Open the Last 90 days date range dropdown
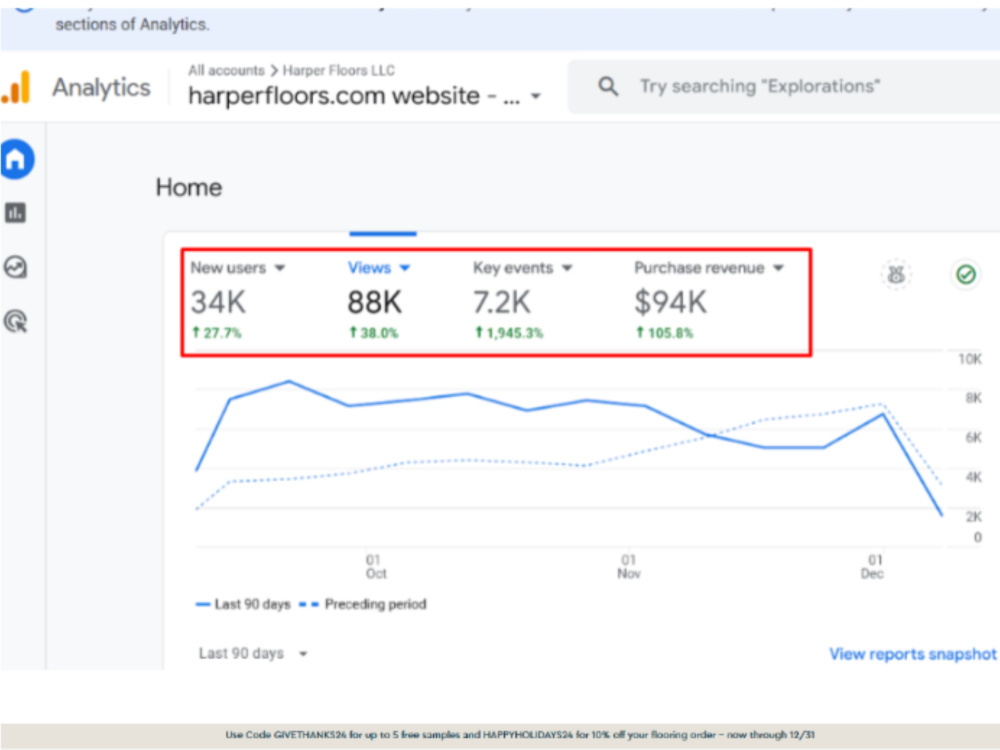The width and height of the screenshot is (1000, 750). tap(253, 654)
